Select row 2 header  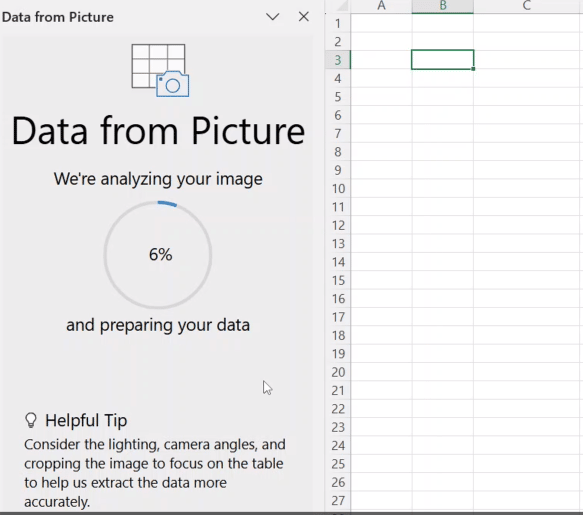338,42
